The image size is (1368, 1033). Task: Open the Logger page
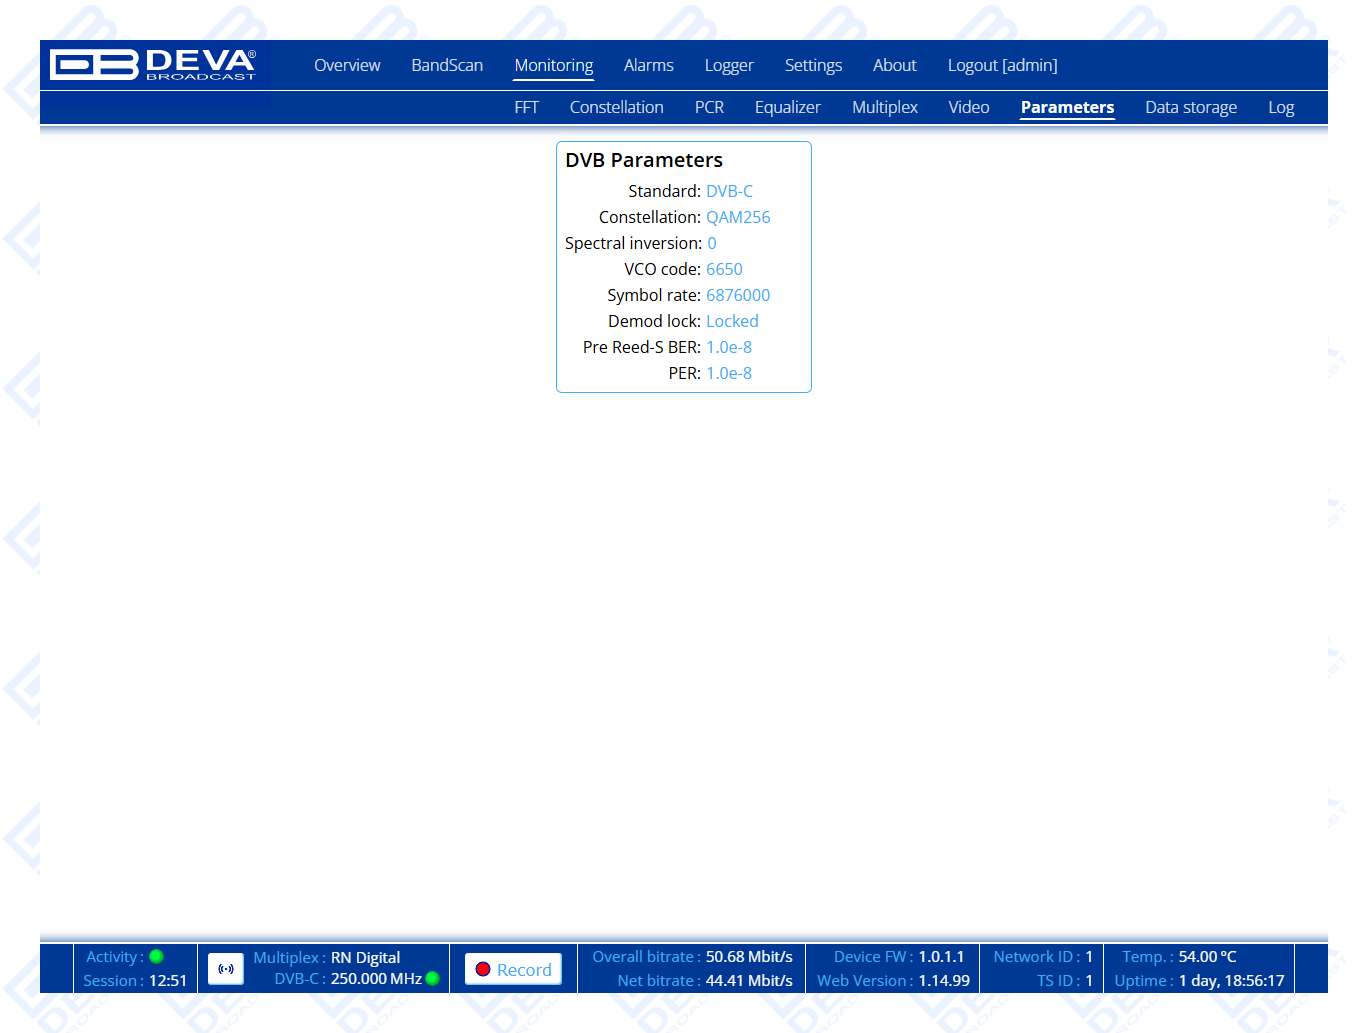(729, 65)
